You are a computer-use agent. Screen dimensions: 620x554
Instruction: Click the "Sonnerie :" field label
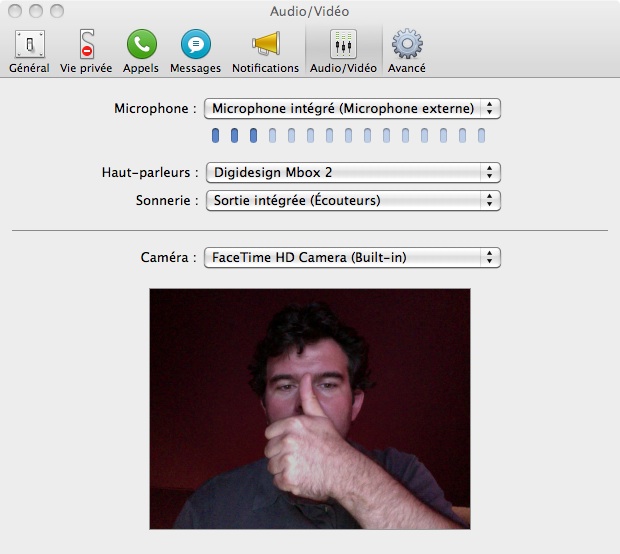pos(166,200)
